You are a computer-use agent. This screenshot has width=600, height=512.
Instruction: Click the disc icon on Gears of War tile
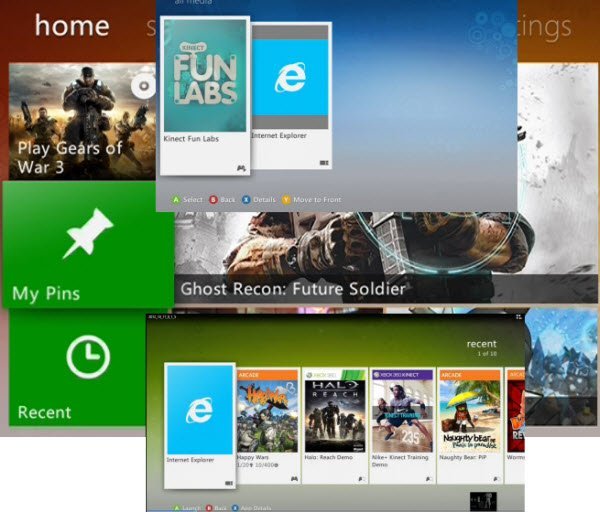[144, 86]
